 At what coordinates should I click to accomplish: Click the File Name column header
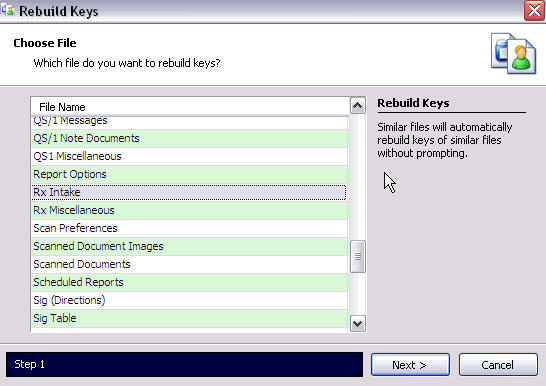coord(190,107)
